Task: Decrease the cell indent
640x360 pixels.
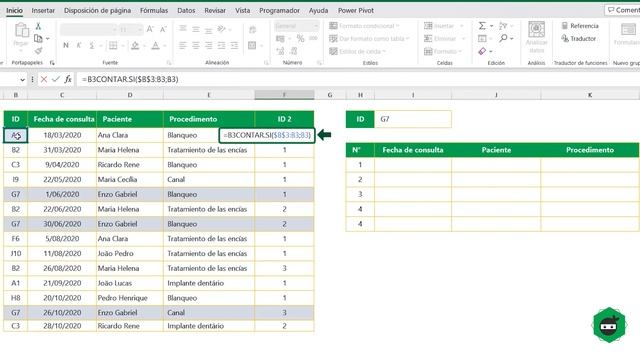Action: [221, 45]
